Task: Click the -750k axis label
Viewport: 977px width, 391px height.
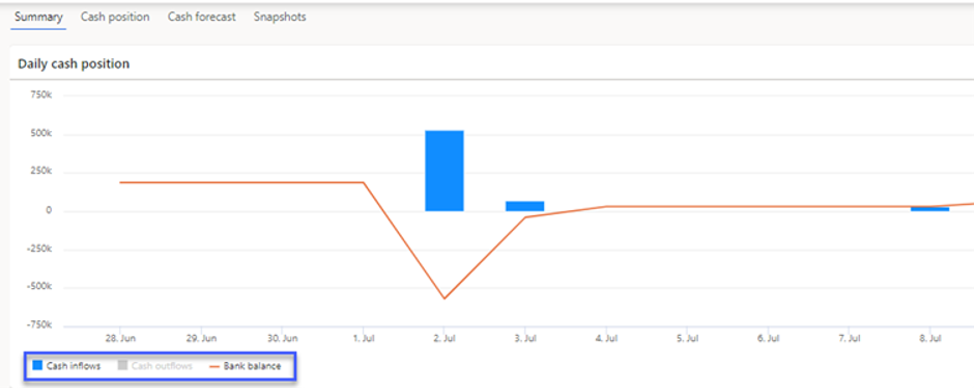Action: 40,325
